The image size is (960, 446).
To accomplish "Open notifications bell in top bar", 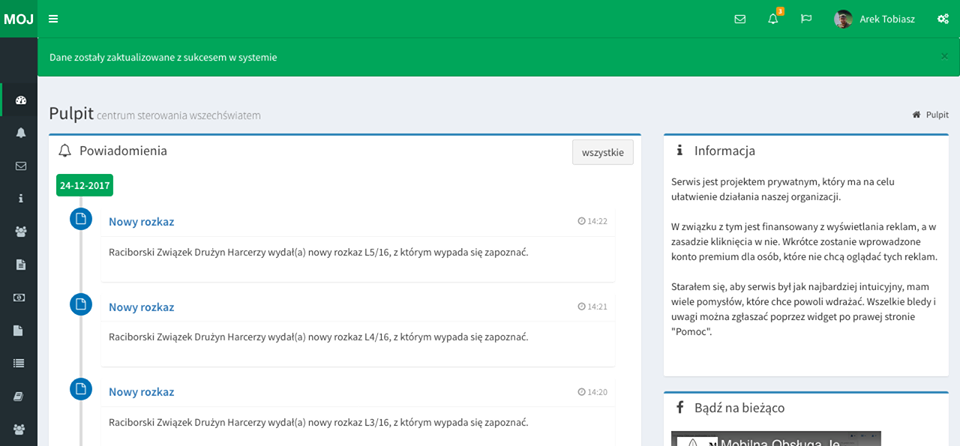I will (773, 19).
